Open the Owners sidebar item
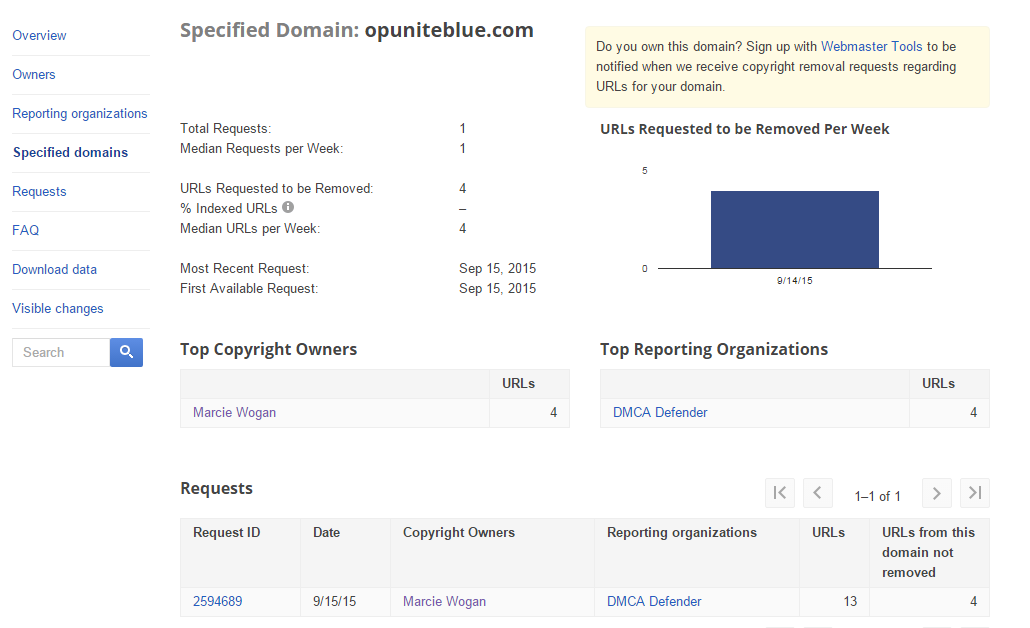Screen dimensions: 1030x628 pyautogui.click(x=34, y=74)
